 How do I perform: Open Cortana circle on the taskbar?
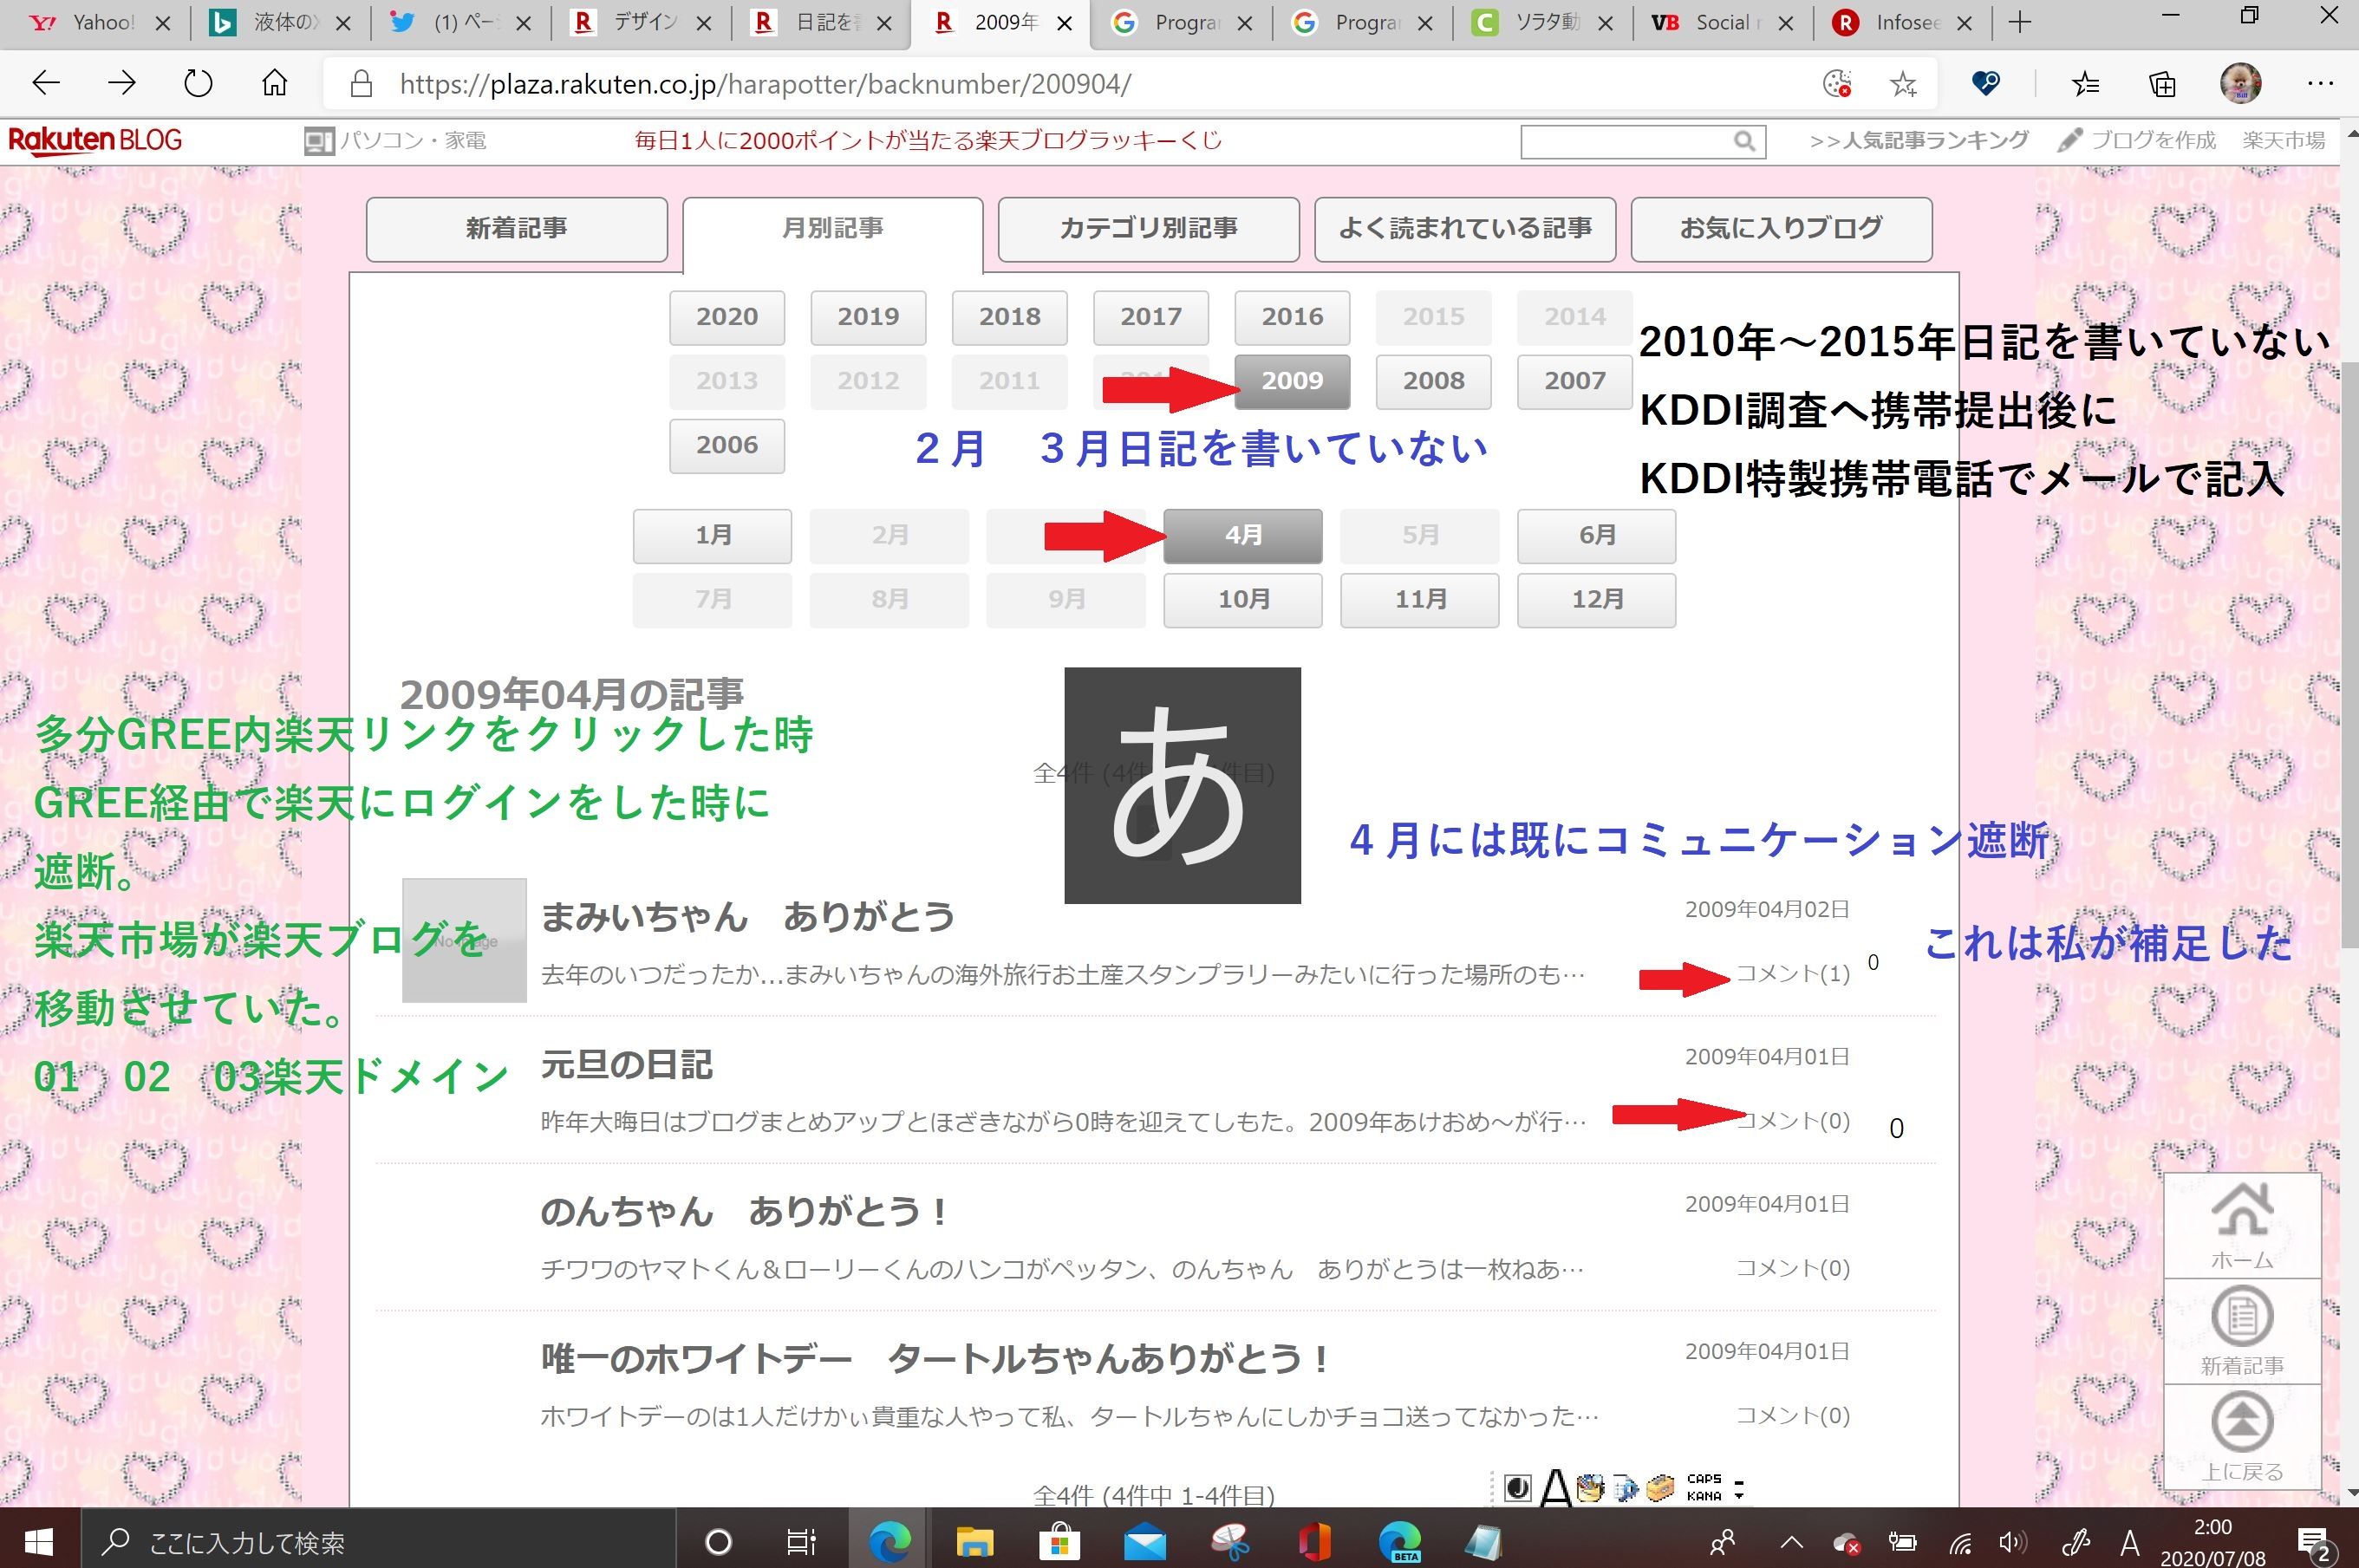click(x=718, y=1542)
